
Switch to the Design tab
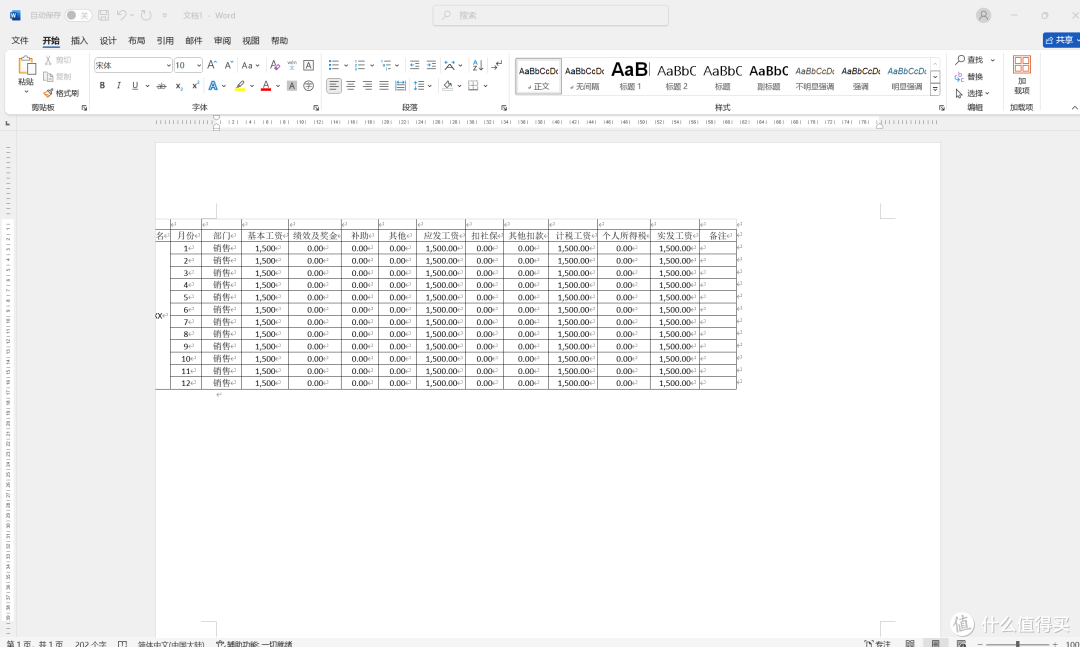tap(108, 41)
